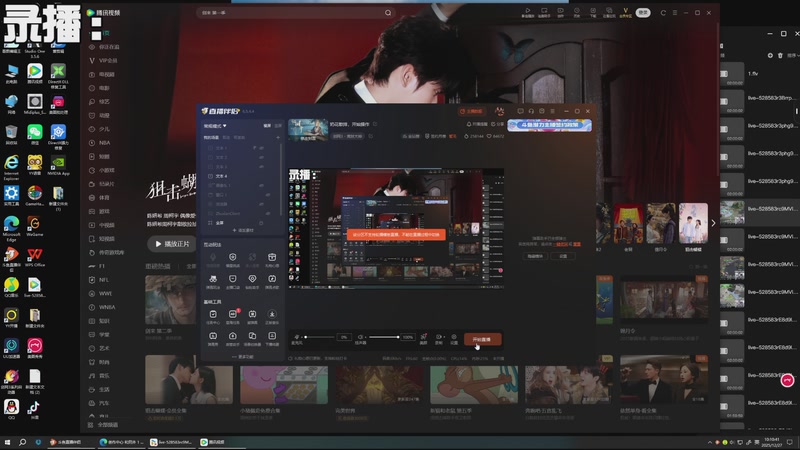Open the 下播海报-style last icon in 基础工具
Viewport: 800px width, 450px height.
tap(272, 336)
